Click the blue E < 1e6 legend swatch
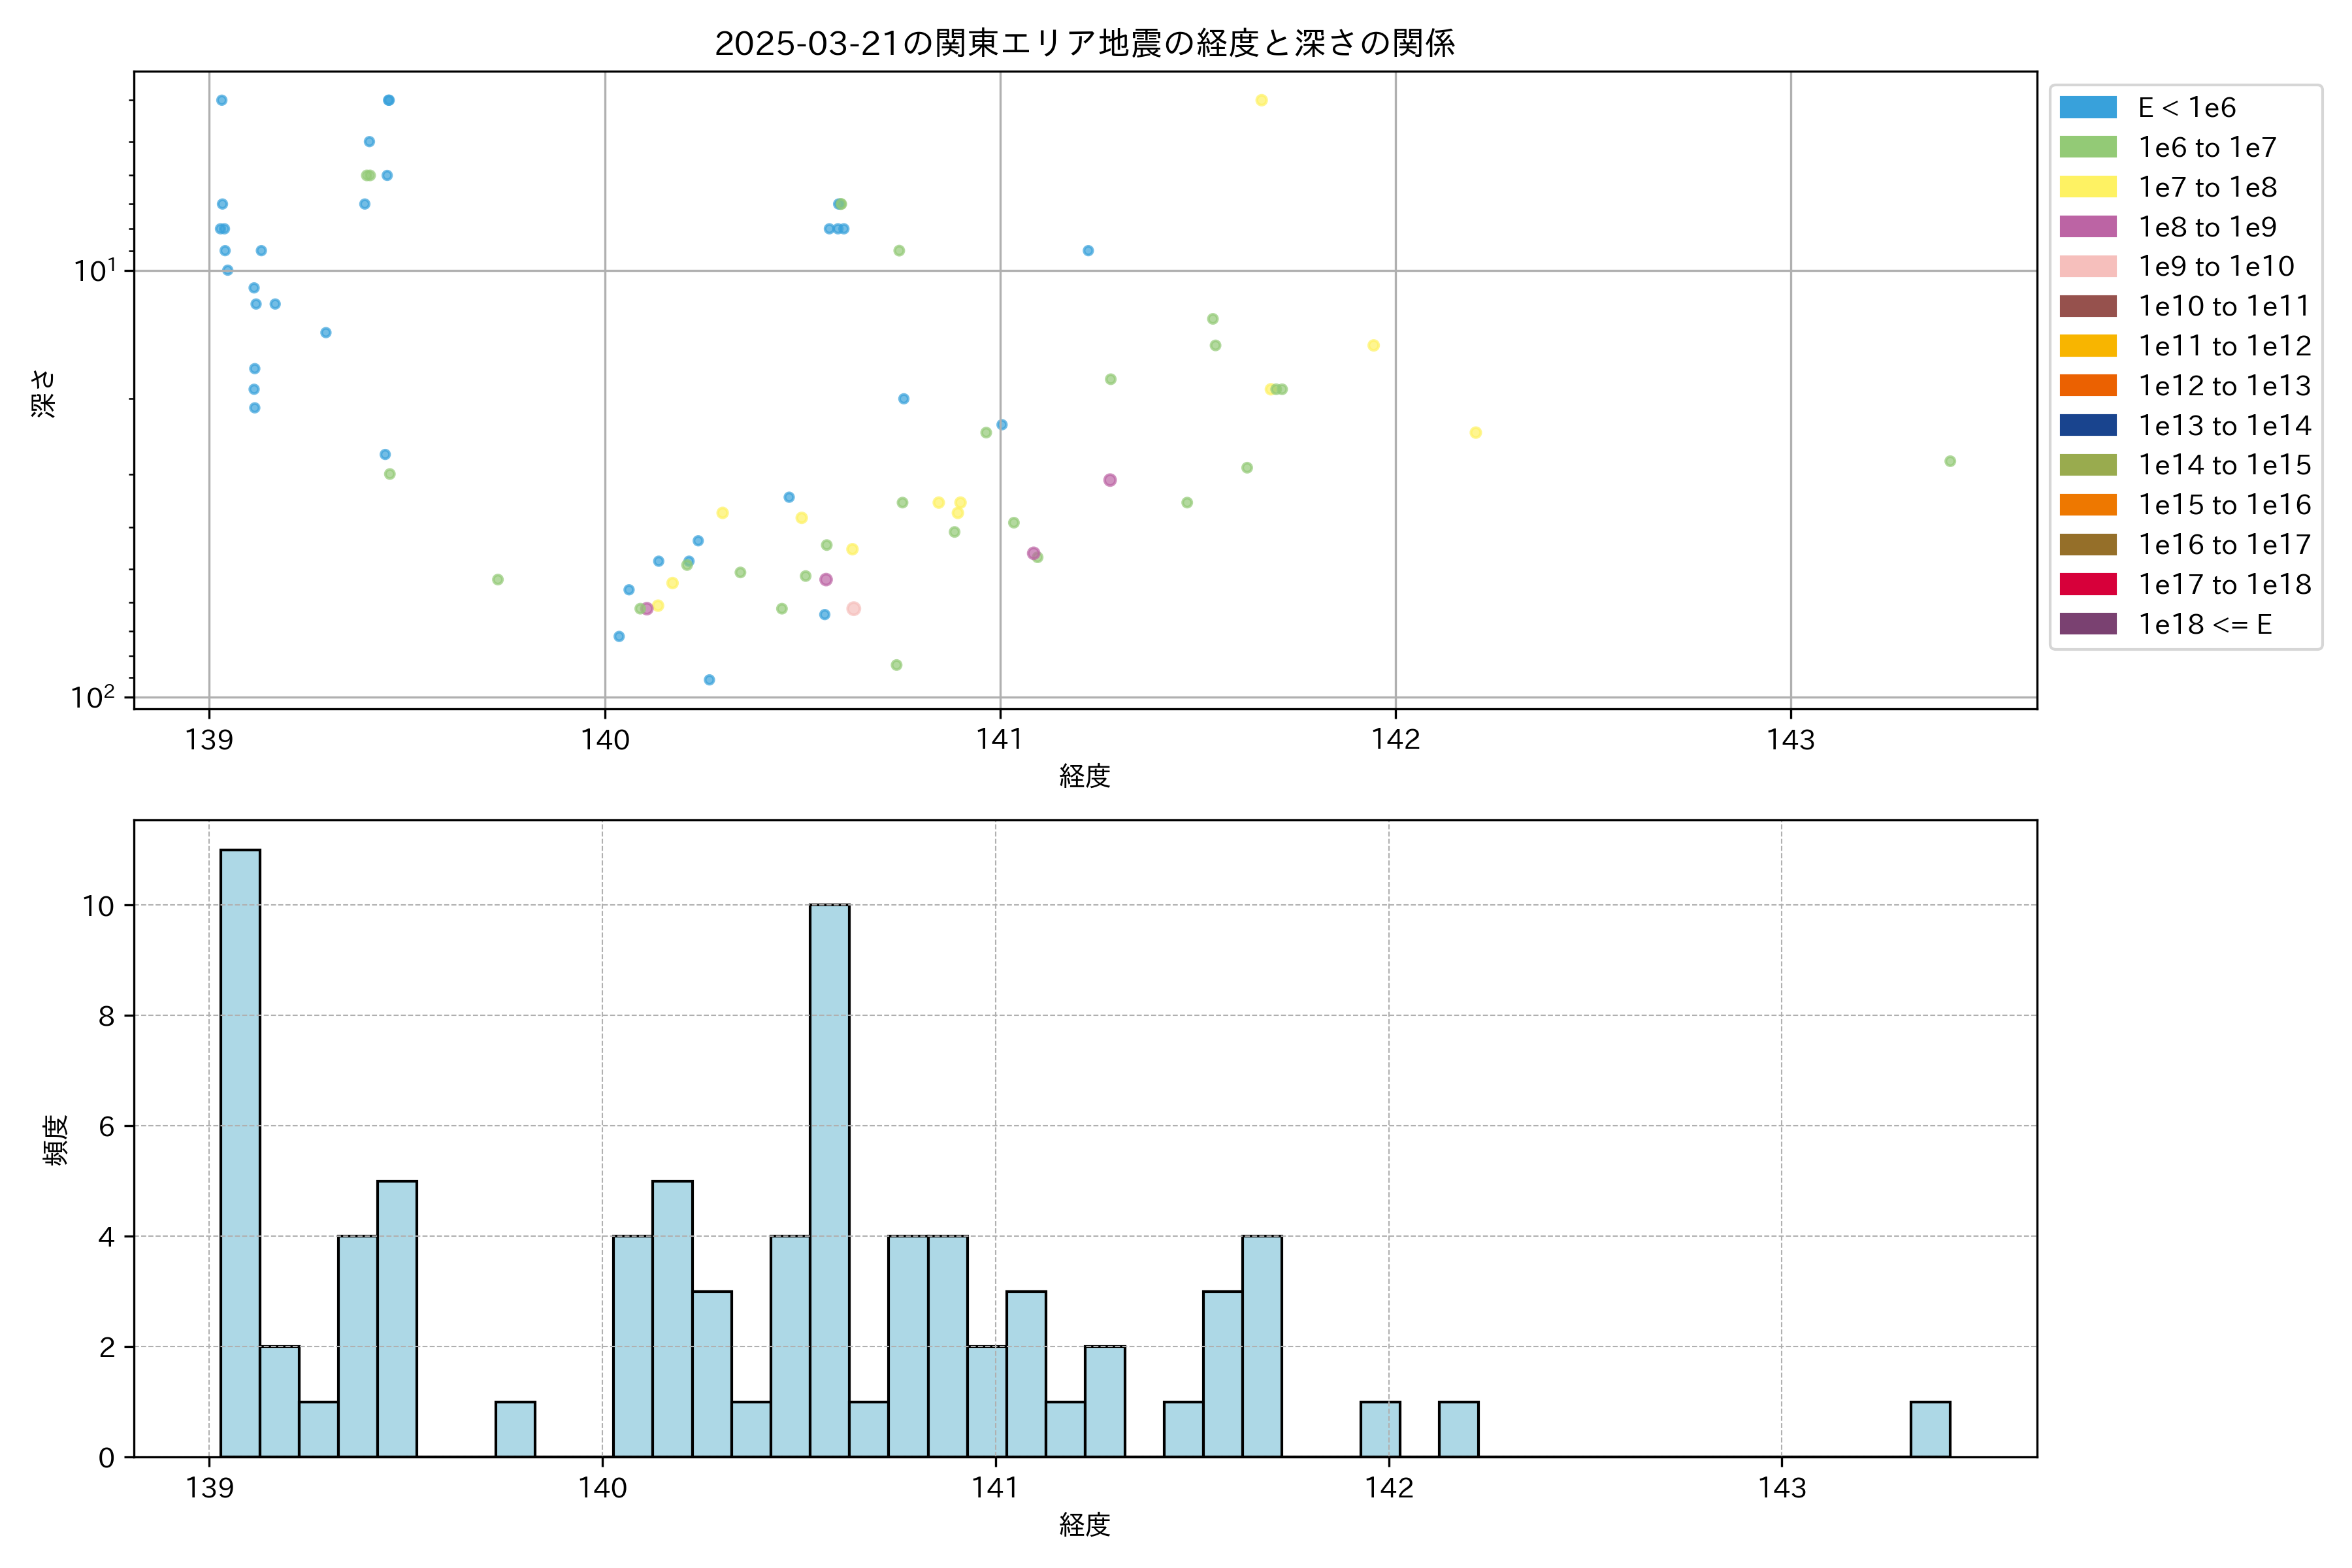This screenshot has height=1568, width=2352. click(2088, 107)
